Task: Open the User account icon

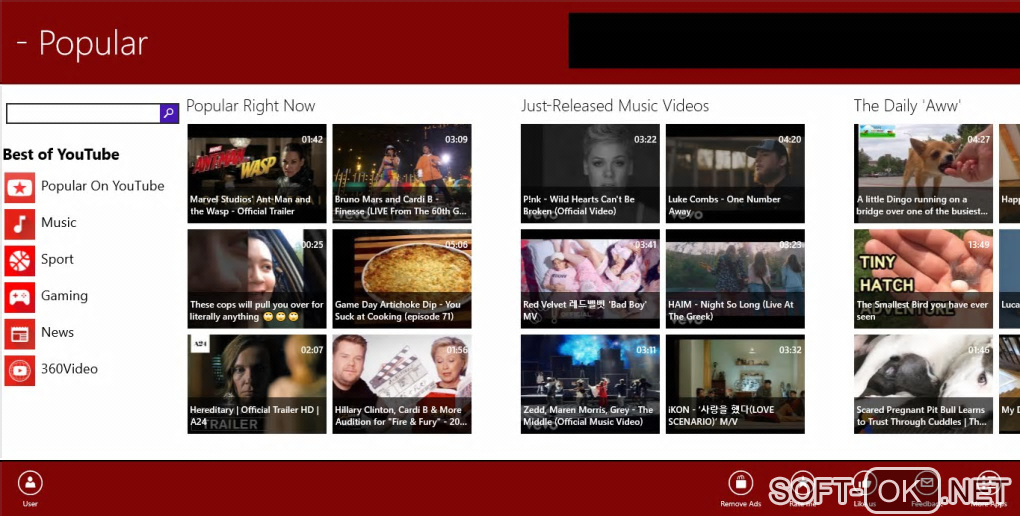Action: coord(30,483)
